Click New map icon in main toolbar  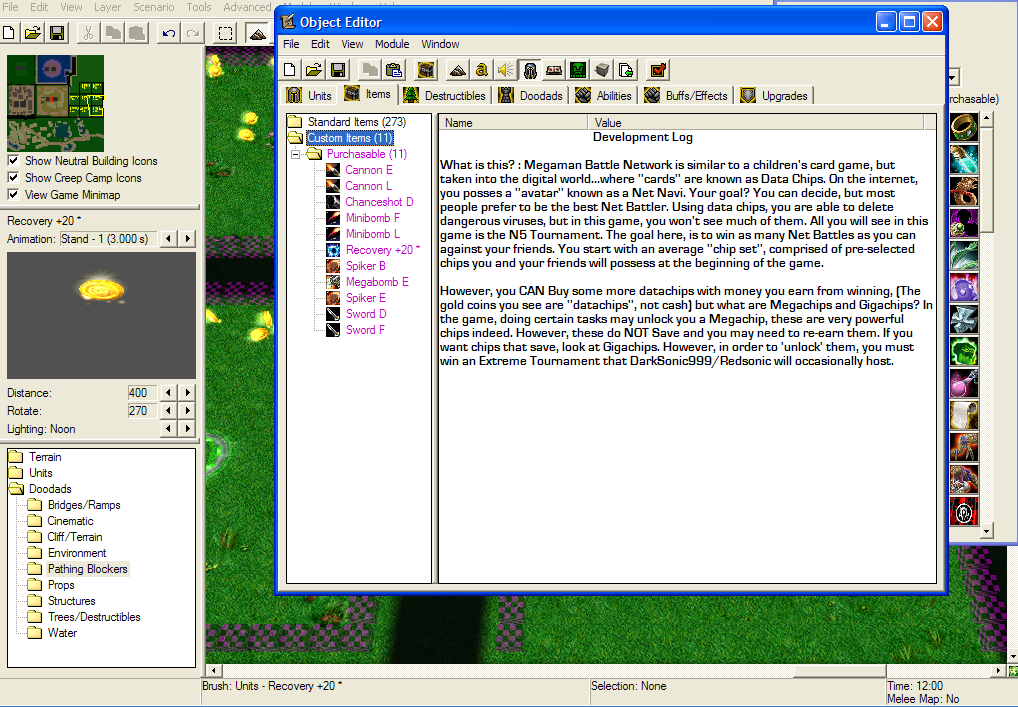[x=9, y=32]
